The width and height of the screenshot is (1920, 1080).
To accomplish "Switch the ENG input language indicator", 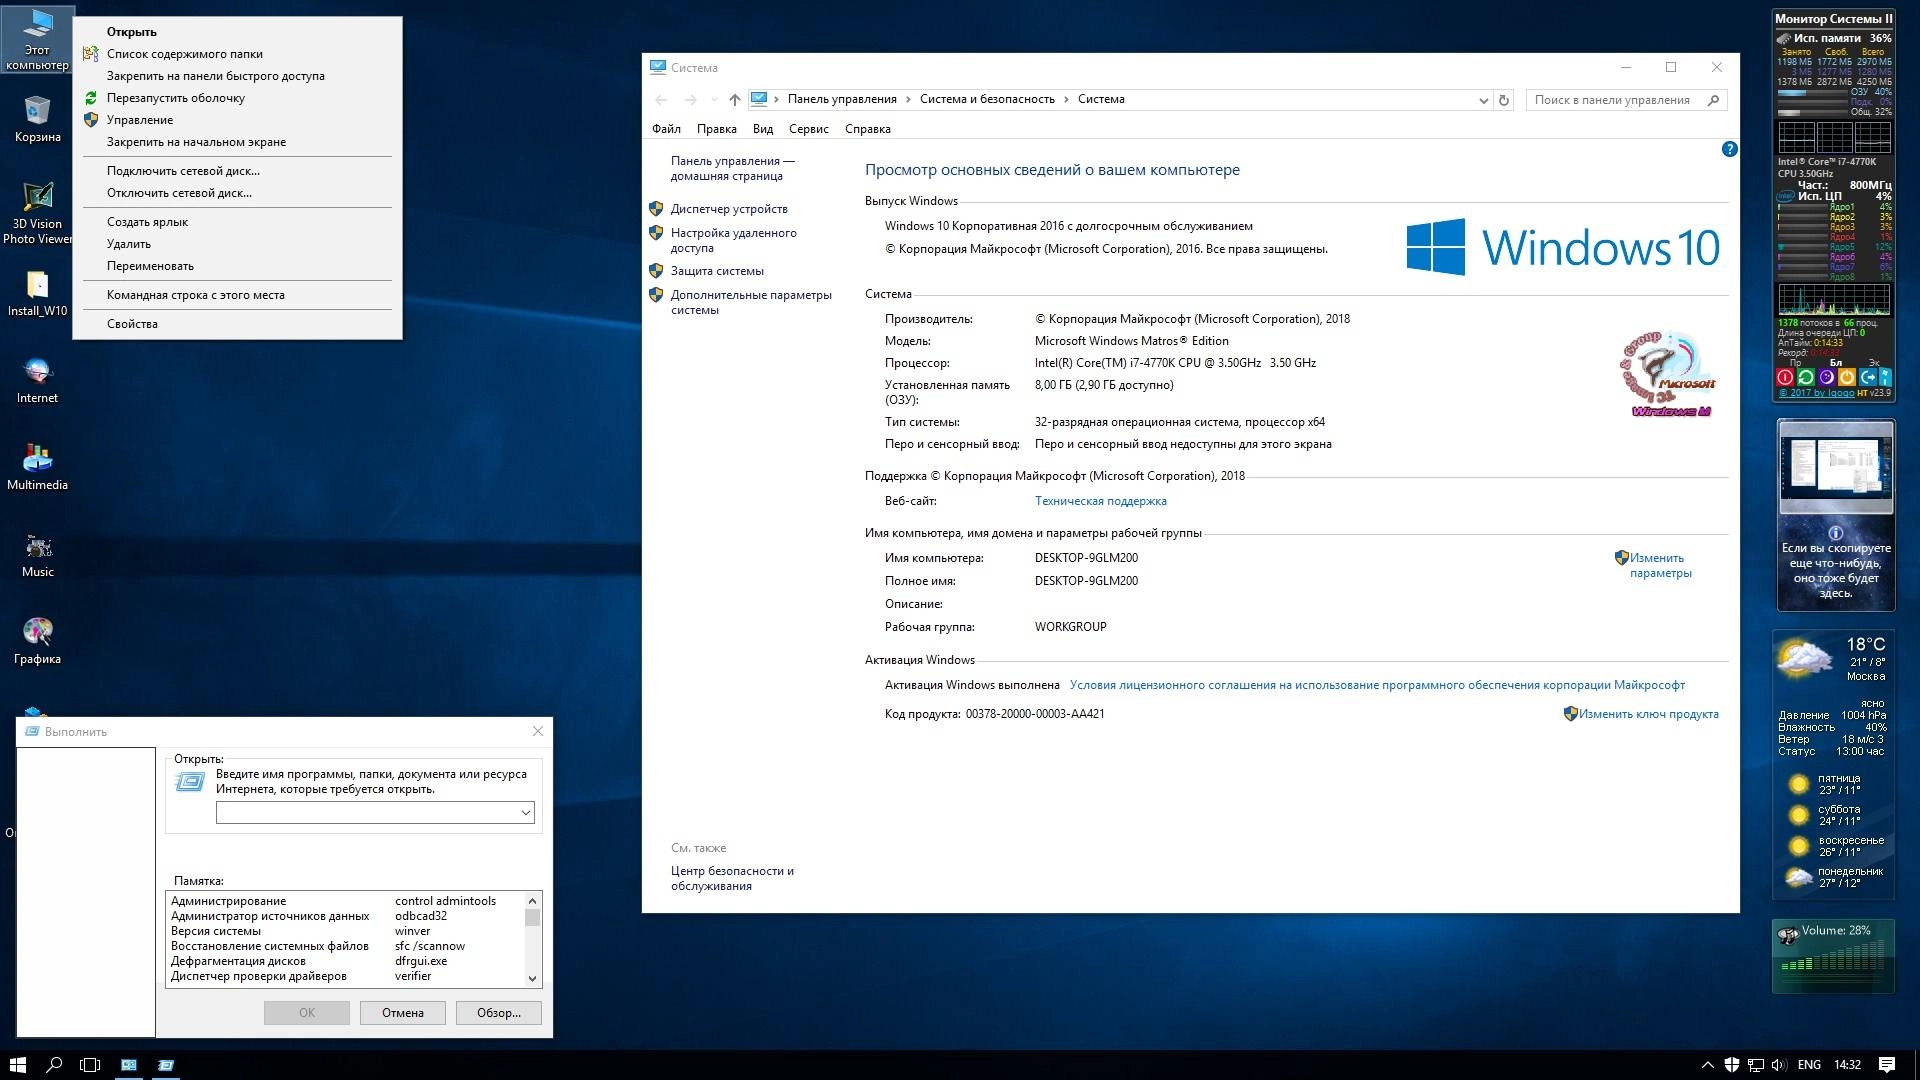I will [x=1809, y=1065].
